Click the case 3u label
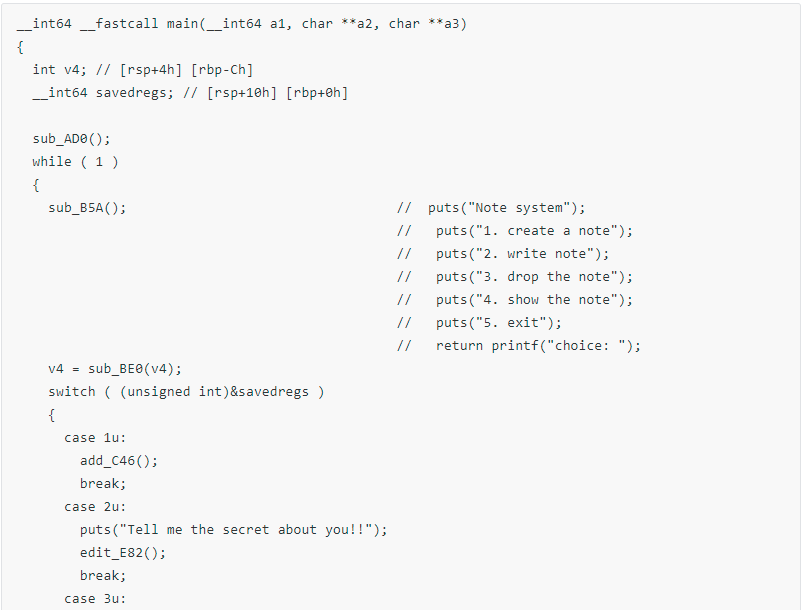The image size is (804, 610). [95, 599]
